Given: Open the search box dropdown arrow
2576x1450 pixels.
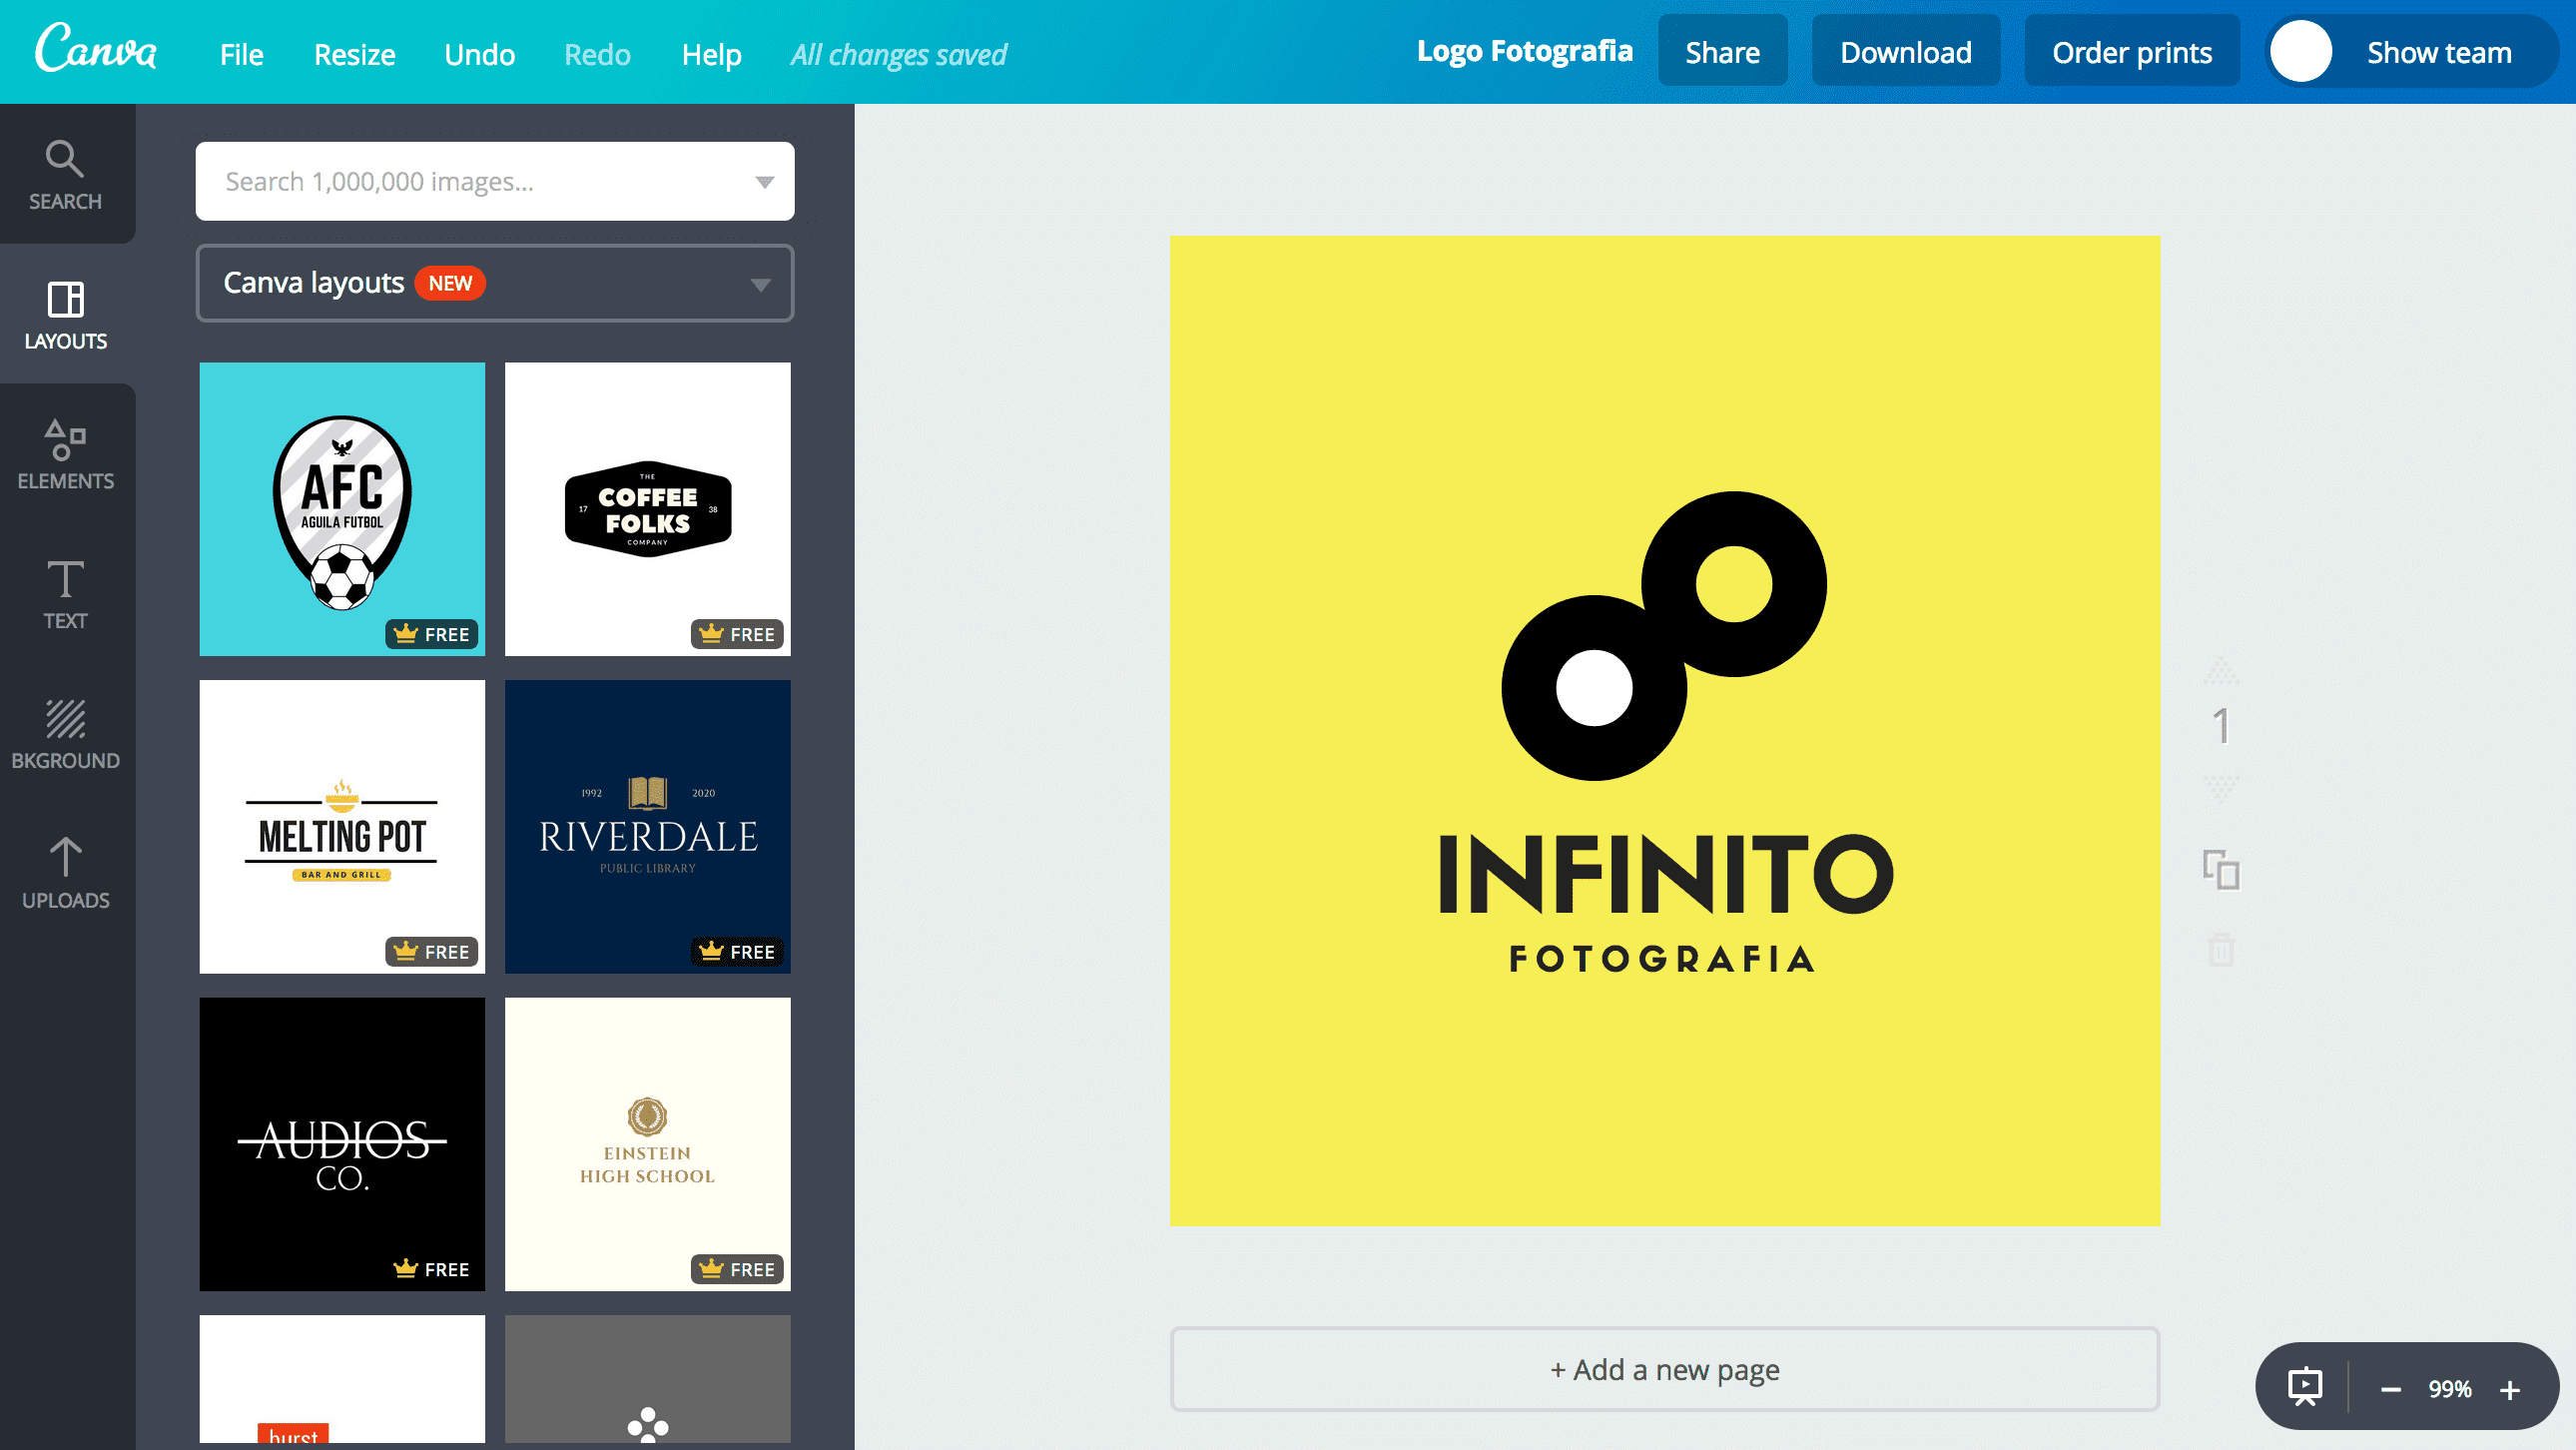Looking at the screenshot, I should coord(764,182).
